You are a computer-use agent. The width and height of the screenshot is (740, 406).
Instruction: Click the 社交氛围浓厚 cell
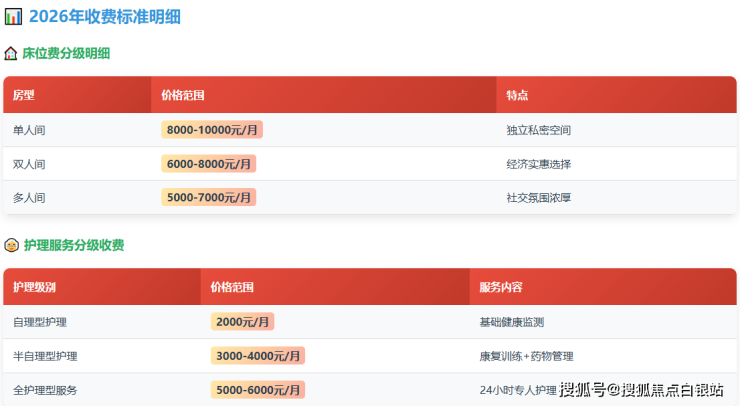538,197
